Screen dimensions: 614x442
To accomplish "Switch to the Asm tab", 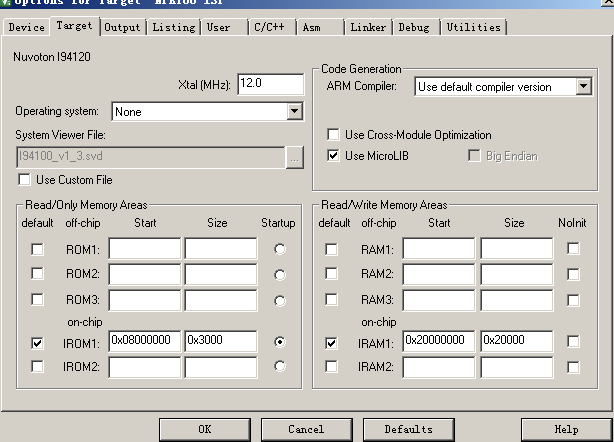I will click(x=320, y=27).
